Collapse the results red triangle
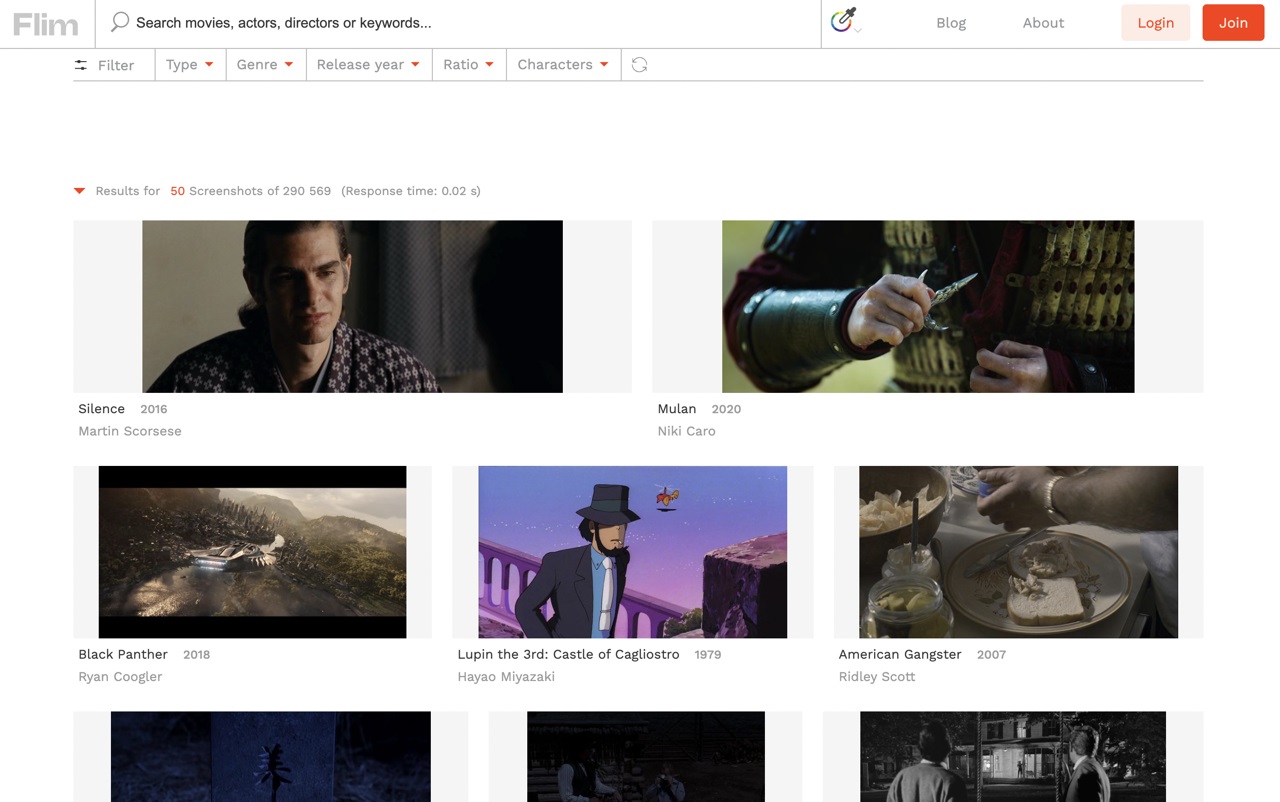Viewport: 1280px width, 802px height. click(x=79, y=191)
